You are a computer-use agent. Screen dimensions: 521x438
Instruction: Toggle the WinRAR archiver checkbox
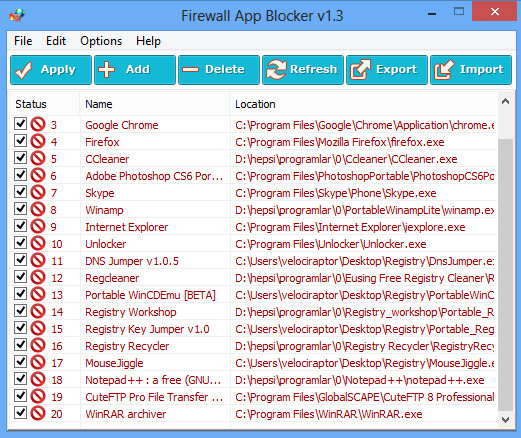point(20,412)
